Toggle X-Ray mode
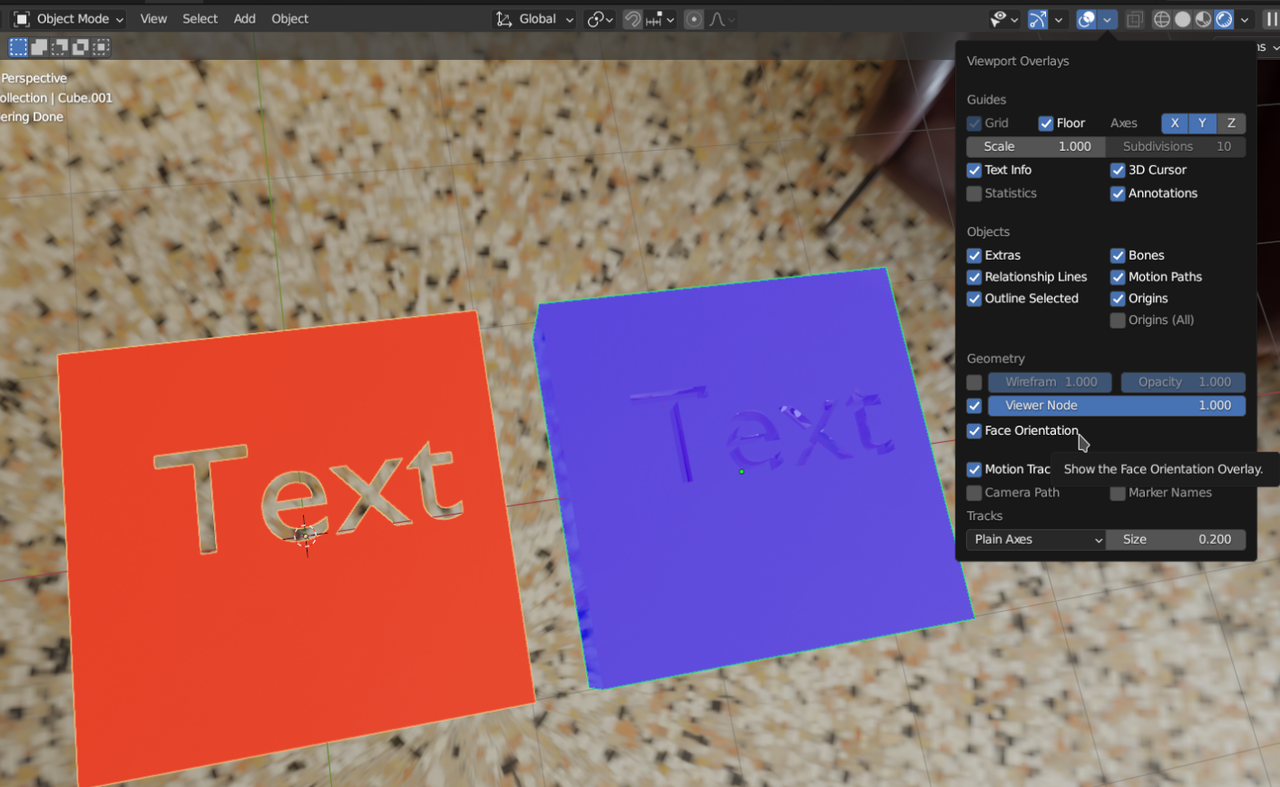 (x=1134, y=19)
